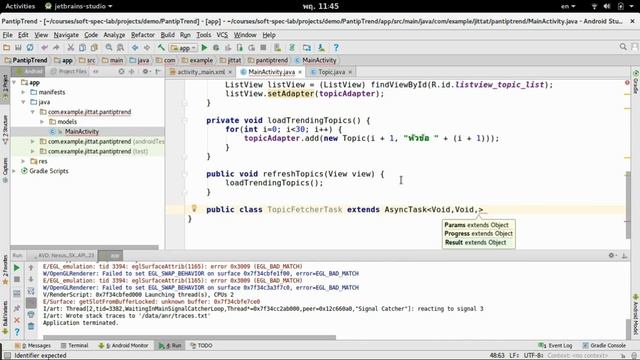640x360 pixels.
Task: Open the File menu
Action: point(7,35)
